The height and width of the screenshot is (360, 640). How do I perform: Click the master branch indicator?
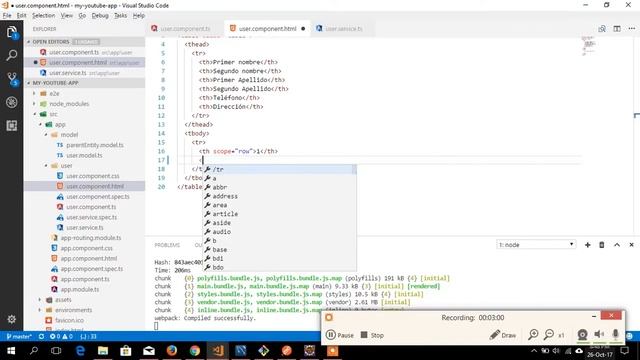point(19,336)
